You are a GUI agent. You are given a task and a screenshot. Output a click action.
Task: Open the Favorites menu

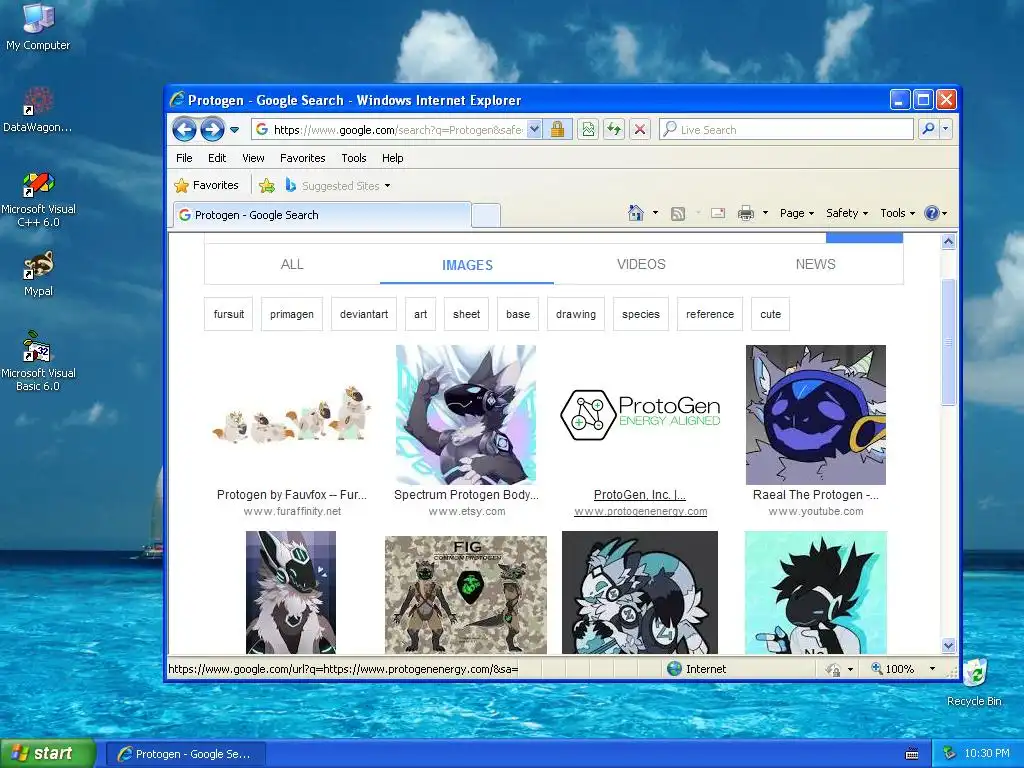click(x=302, y=158)
